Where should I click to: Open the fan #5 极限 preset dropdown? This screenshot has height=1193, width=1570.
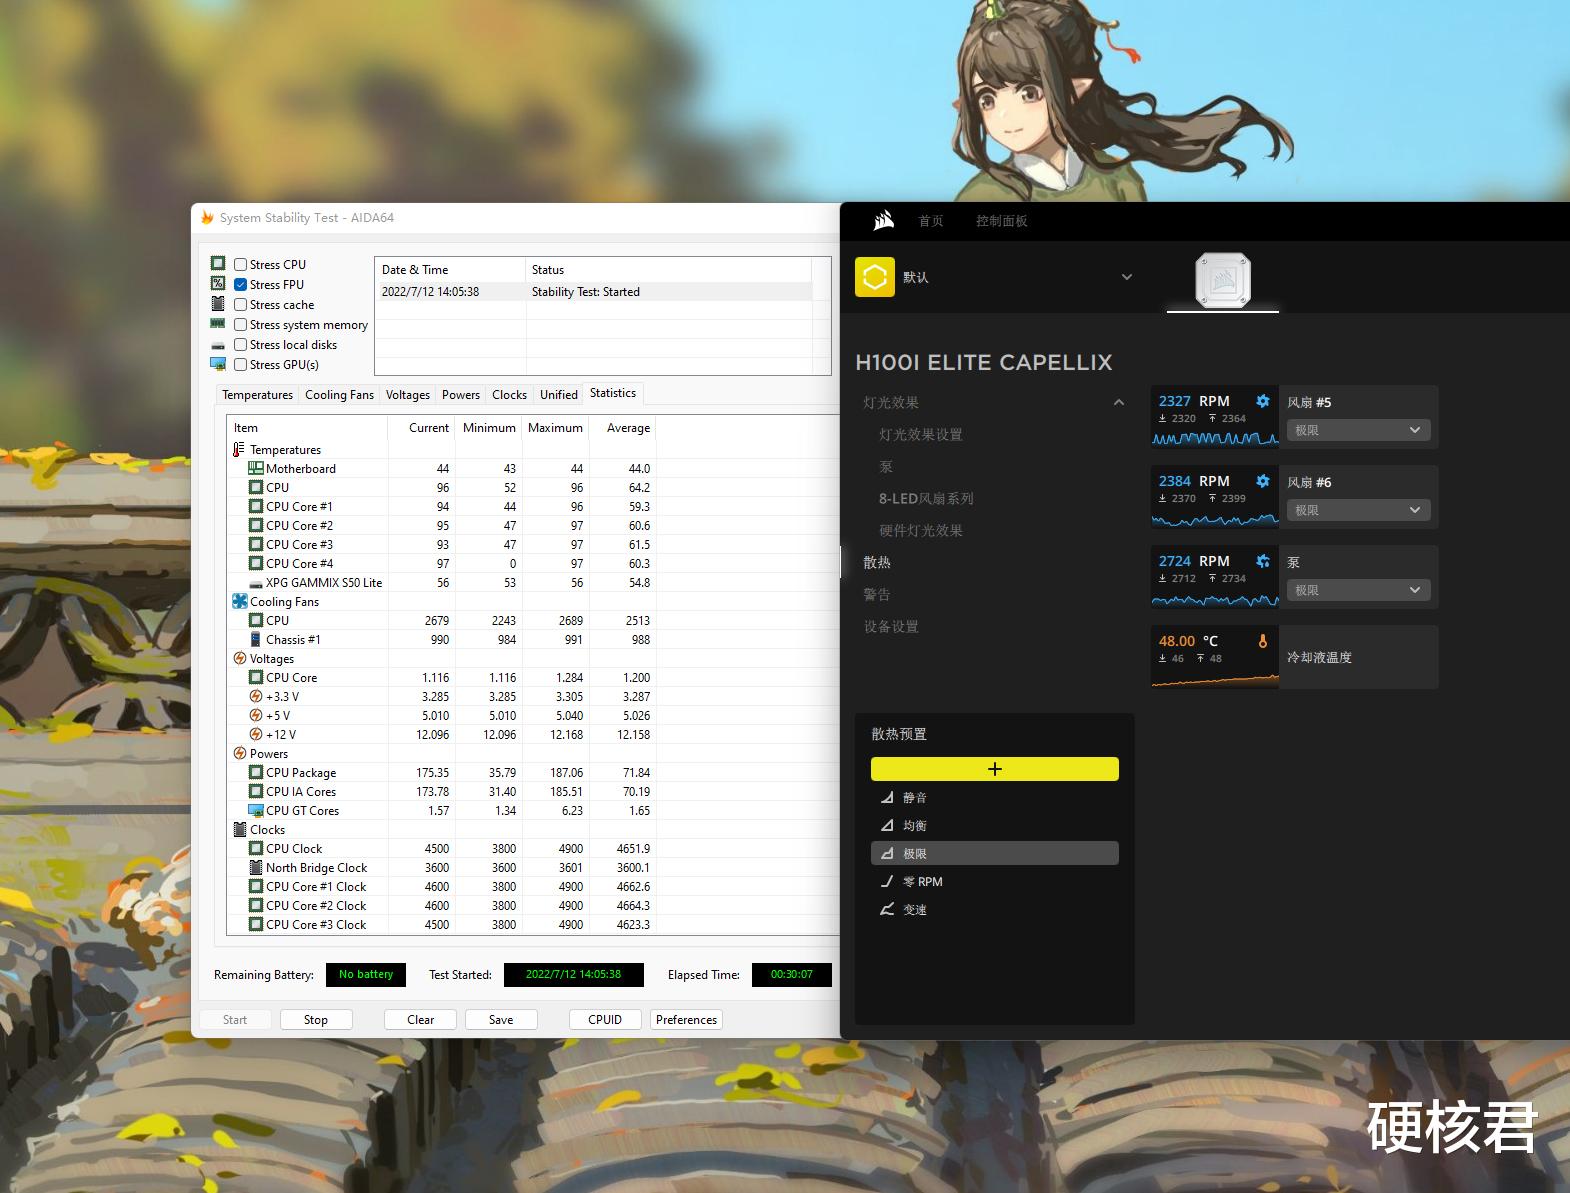[1358, 430]
